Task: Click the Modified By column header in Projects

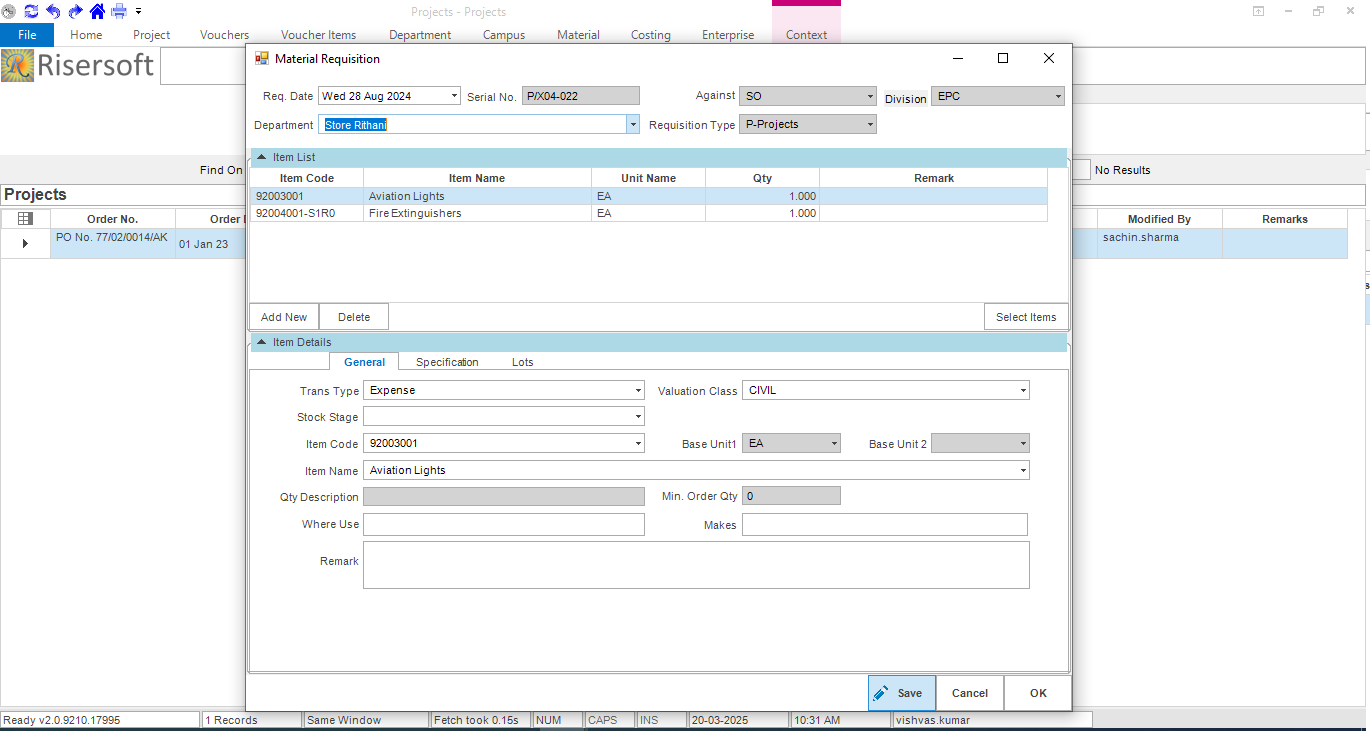Action: click(x=1159, y=219)
